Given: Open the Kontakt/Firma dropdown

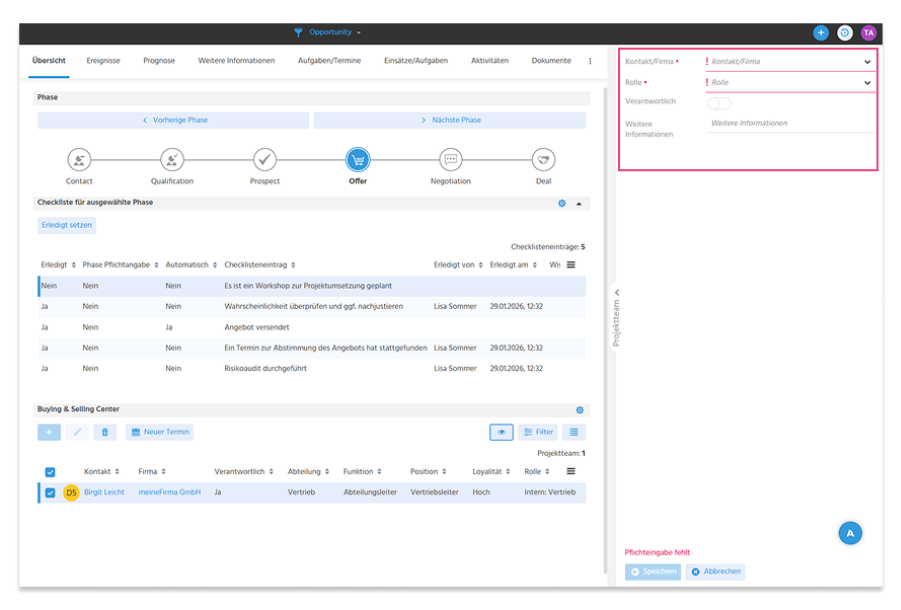Looking at the screenshot, I should click(790, 61).
